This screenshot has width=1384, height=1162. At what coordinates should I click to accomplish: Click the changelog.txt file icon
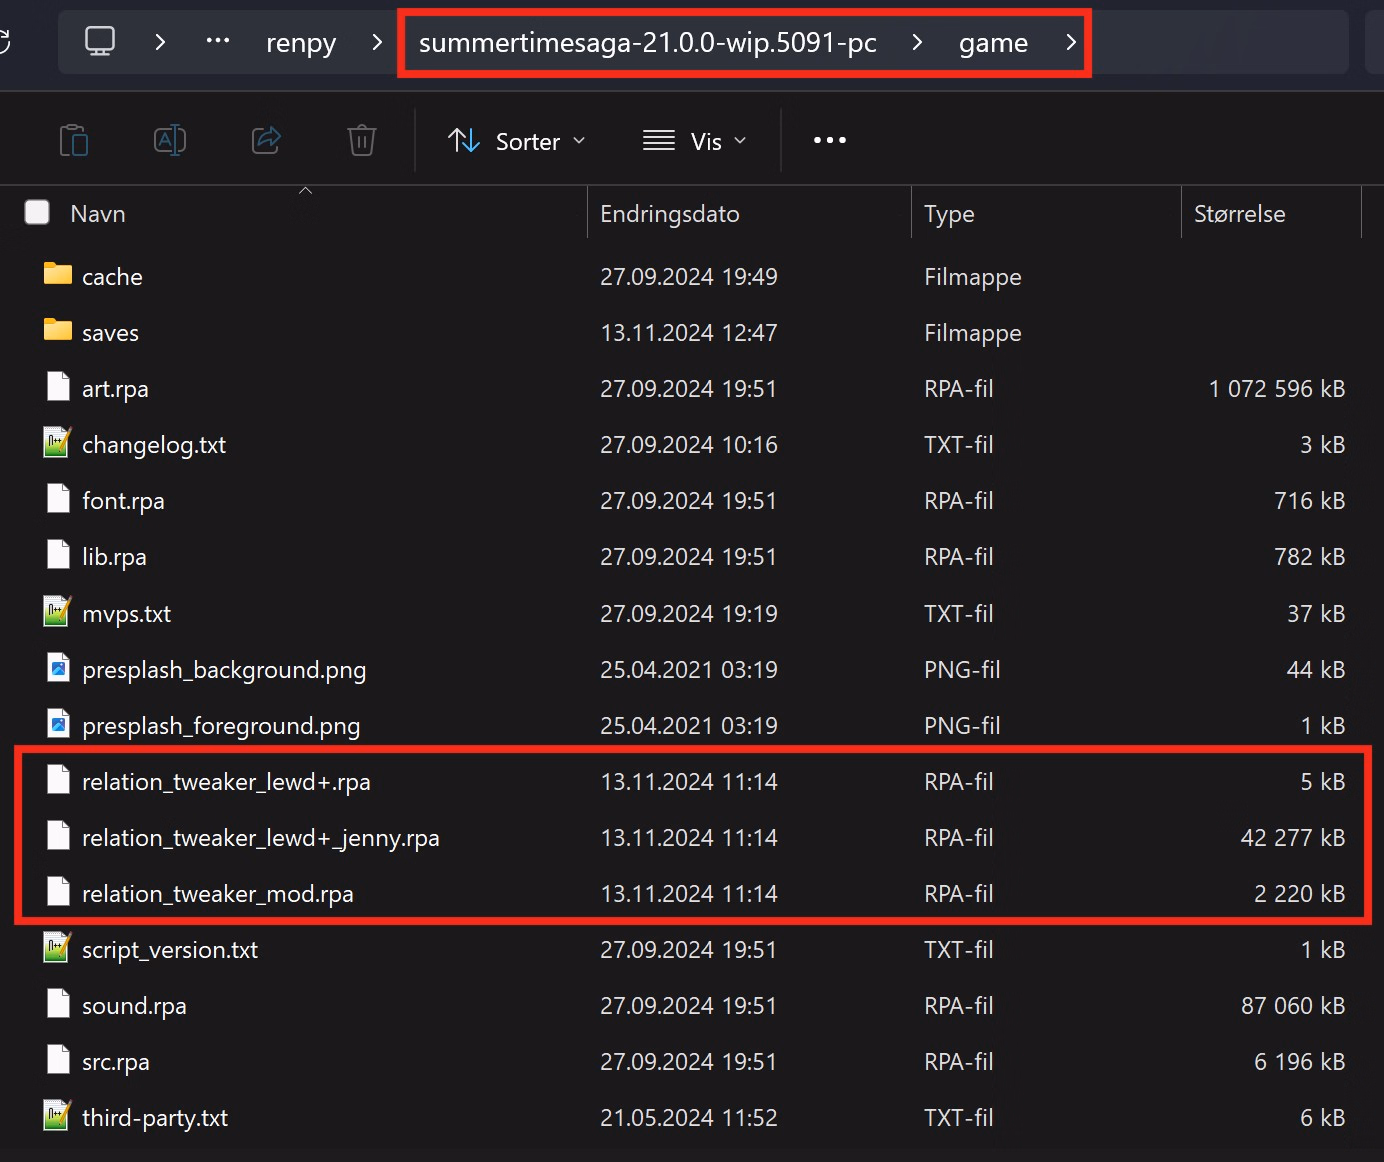pyautogui.click(x=58, y=442)
